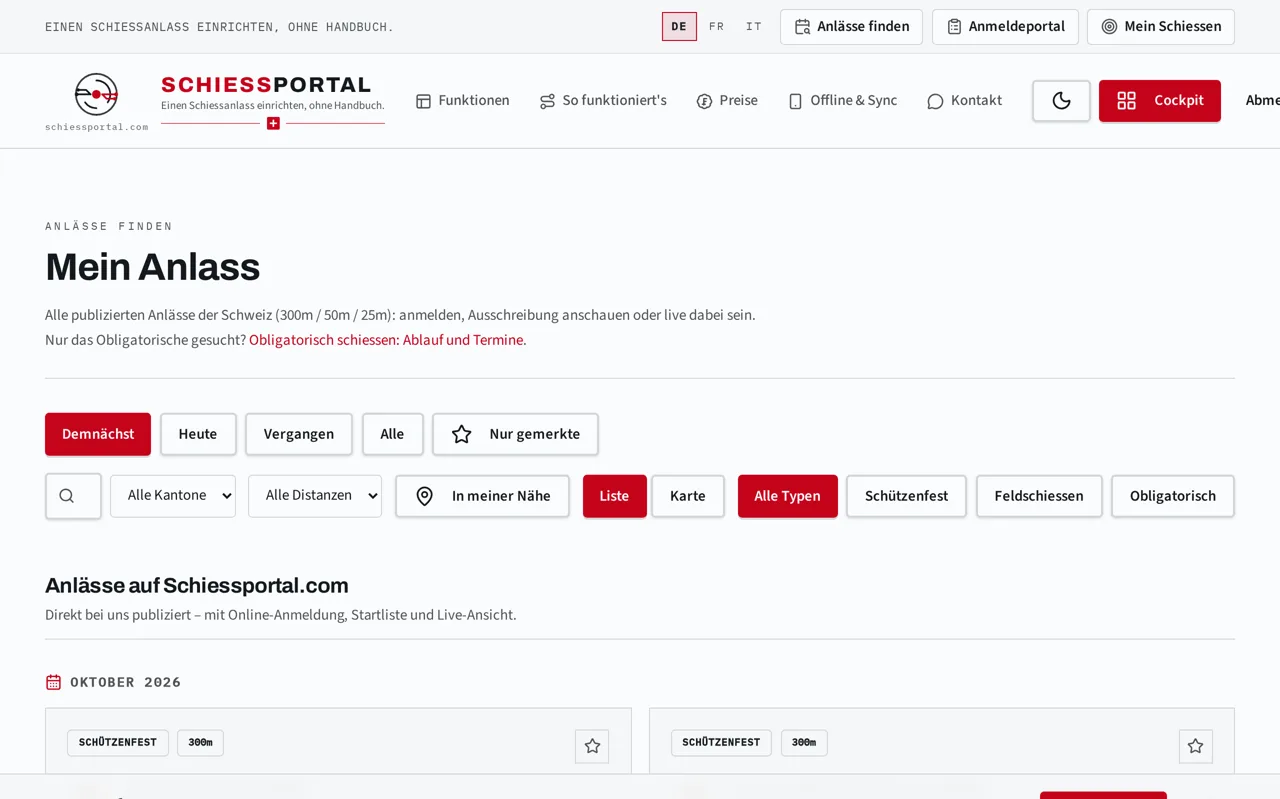Open Anlässe finden in the top bar
Screen dimensions: 1280x799
coord(851,27)
